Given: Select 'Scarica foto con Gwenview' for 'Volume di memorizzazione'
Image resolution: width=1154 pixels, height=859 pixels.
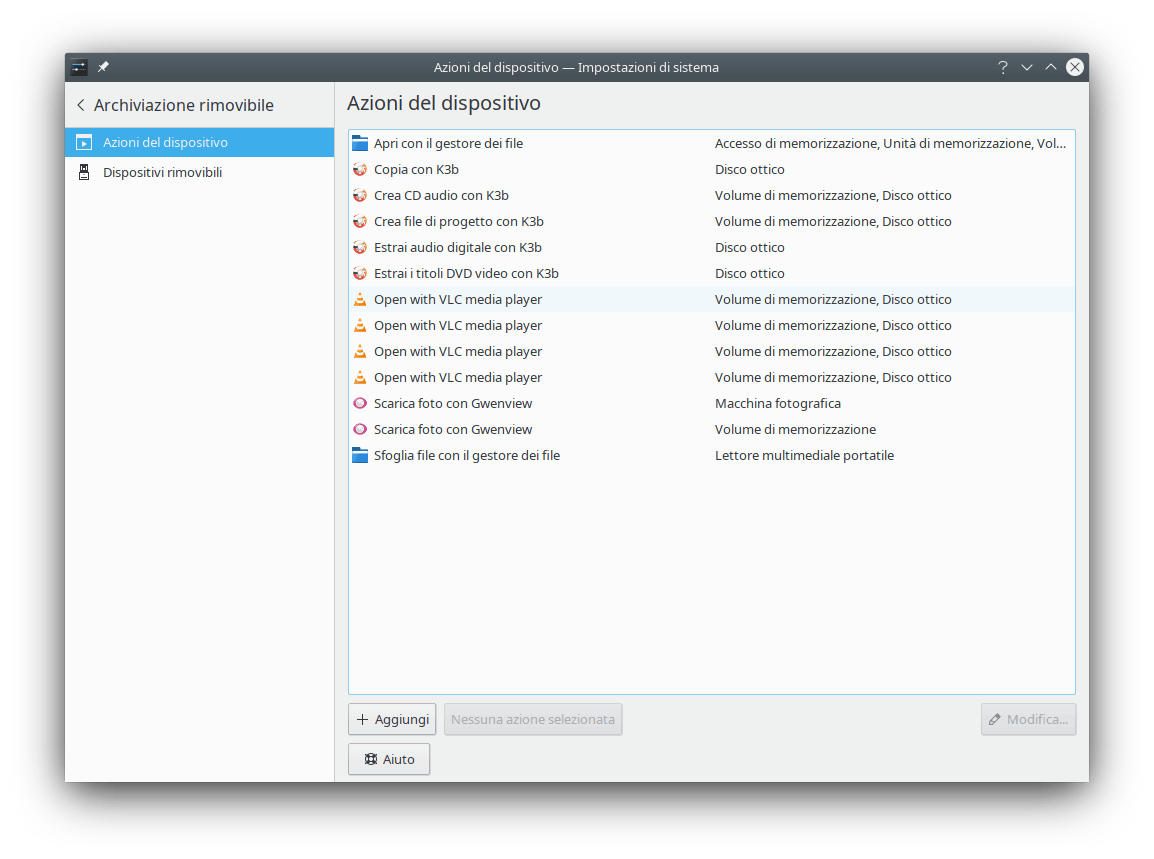Looking at the screenshot, I should coord(453,430).
